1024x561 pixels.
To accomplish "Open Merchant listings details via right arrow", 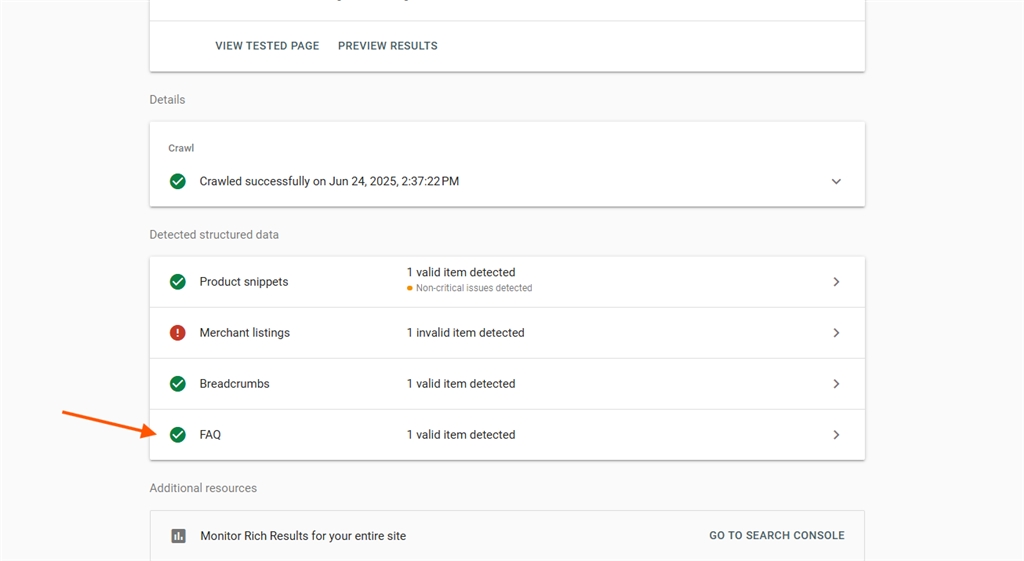I will [836, 332].
